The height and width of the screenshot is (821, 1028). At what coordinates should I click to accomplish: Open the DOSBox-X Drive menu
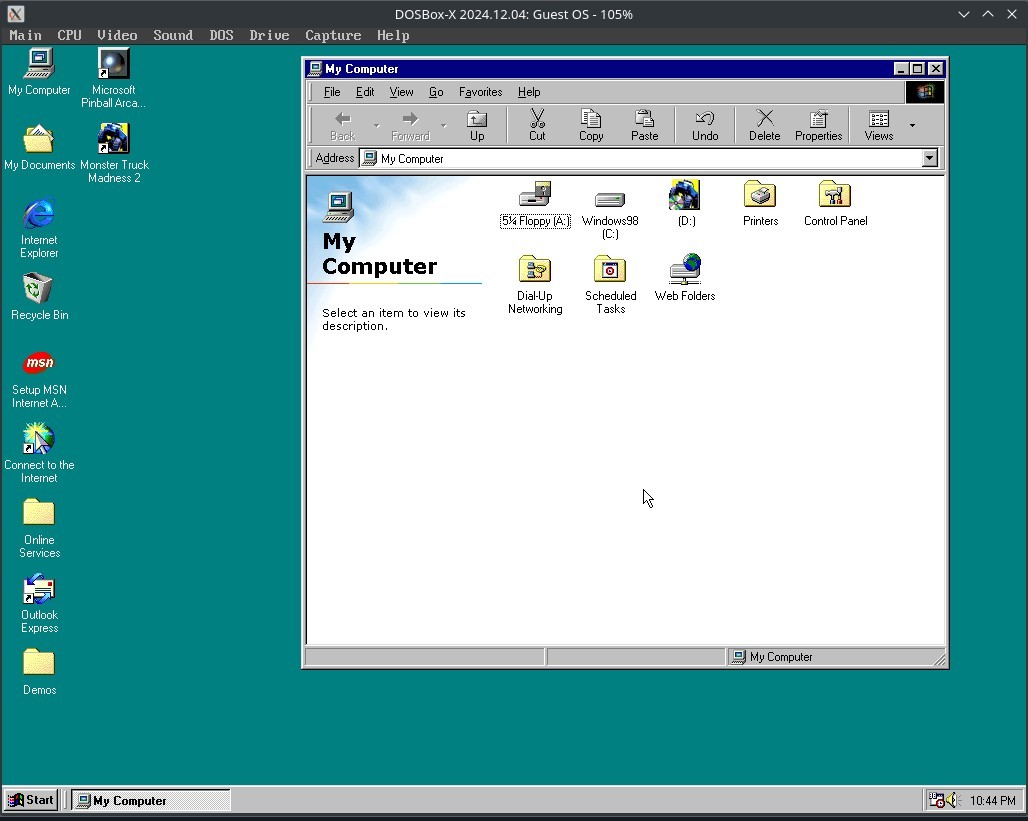tap(269, 35)
